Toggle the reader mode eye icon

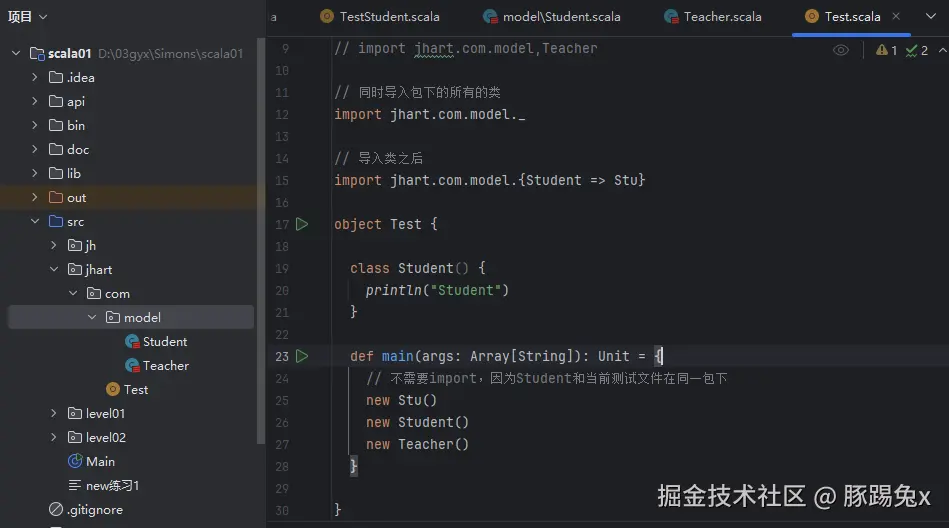pyautogui.click(x=841, y=50)
